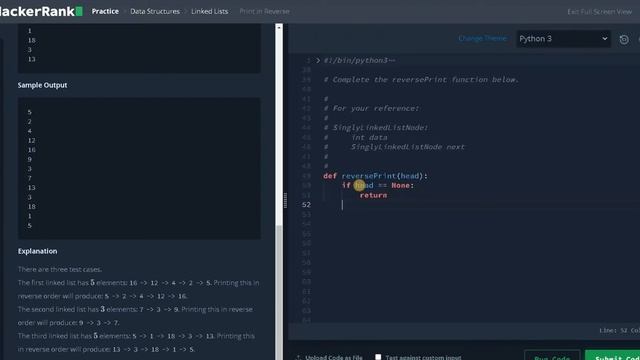This screenshot has height=360, width=640.
Task: Open the Practice breadcrumb link
Action: pyautogui.click(x=105, y=11)
